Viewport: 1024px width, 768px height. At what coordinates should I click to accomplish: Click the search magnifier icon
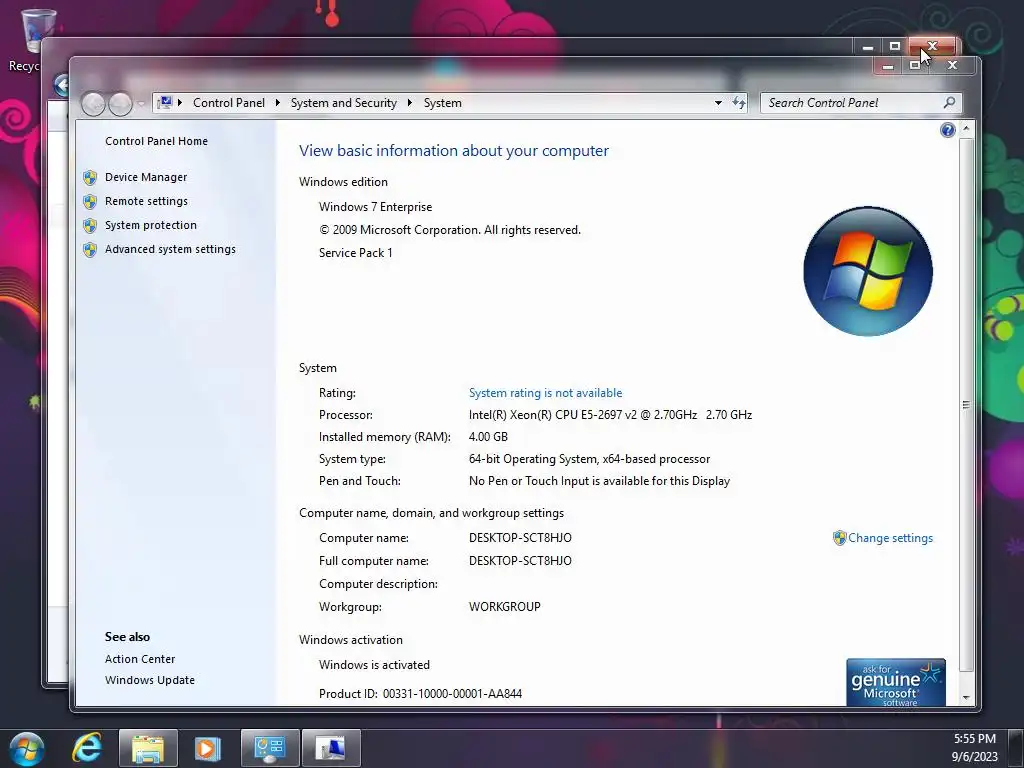pyautogui.click(x=949, y=103)
